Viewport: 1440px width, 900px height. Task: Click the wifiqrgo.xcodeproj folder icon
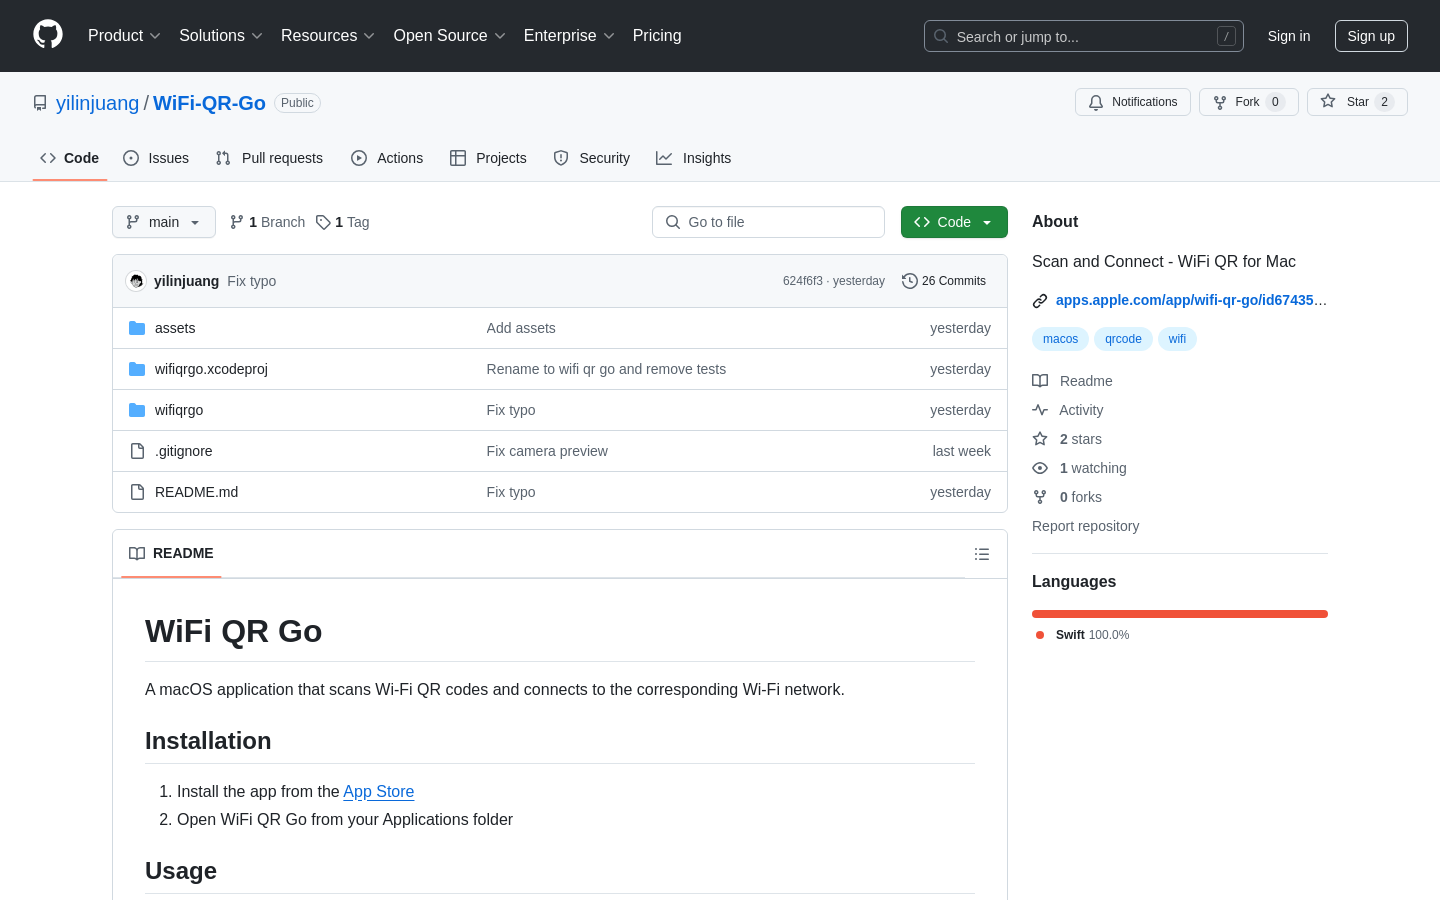(137, 369)
